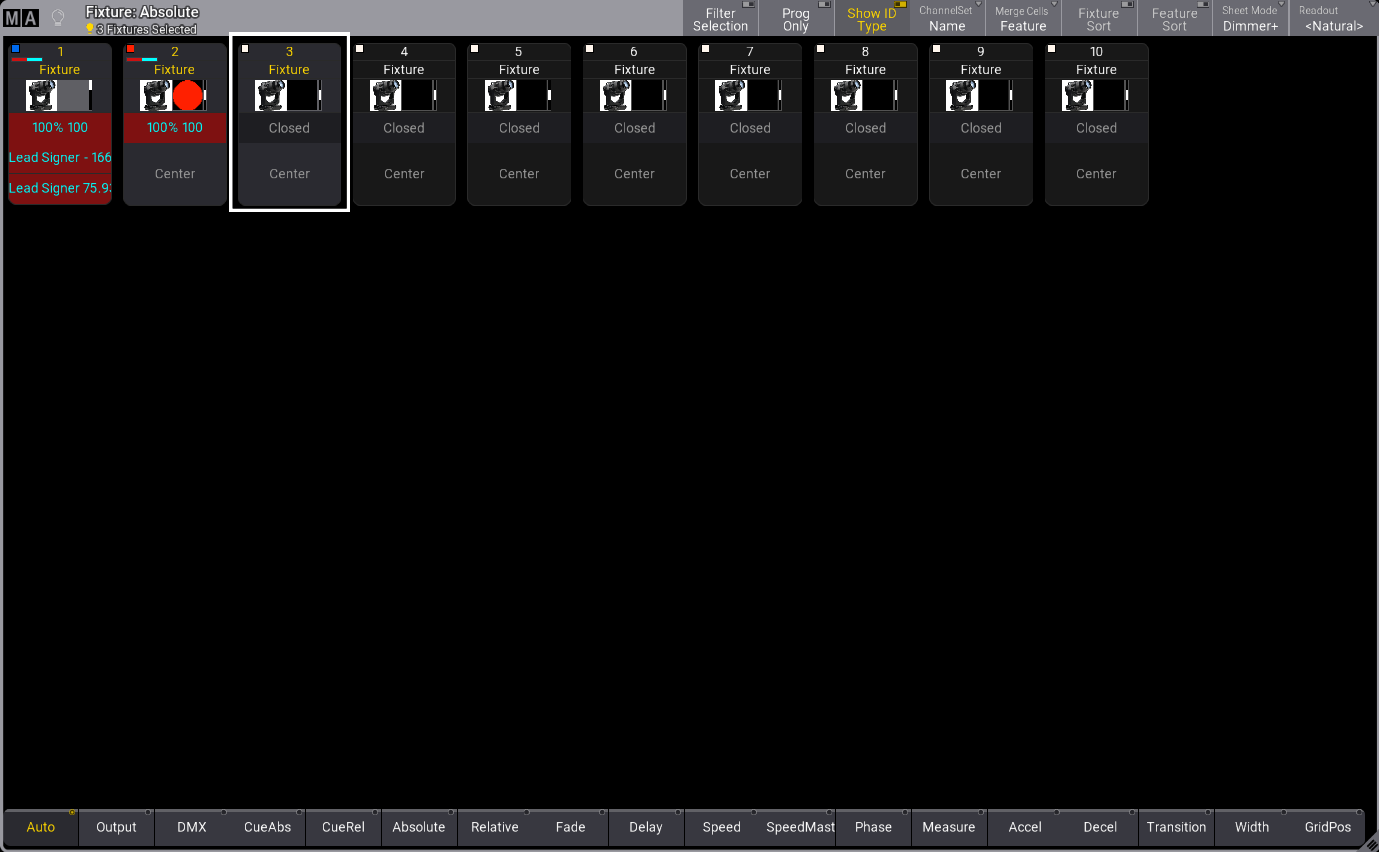The image size is (1379, 852).
Task: Open the Readout dropdown
Action: pos(1333,19)
